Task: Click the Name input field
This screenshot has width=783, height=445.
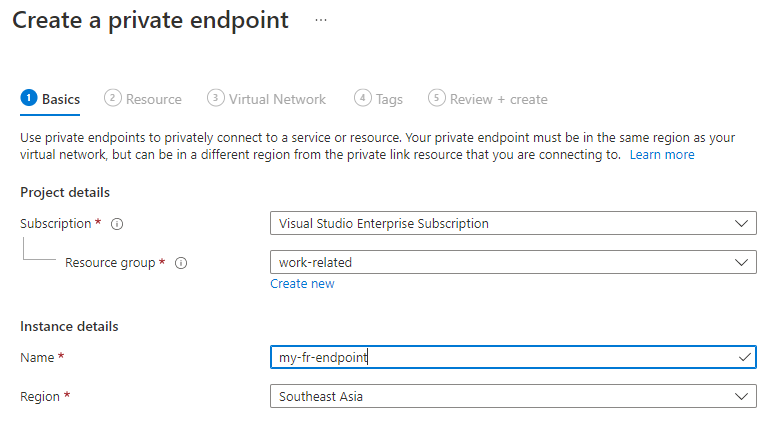Action: pyautogui.click(x=500, y=357)
